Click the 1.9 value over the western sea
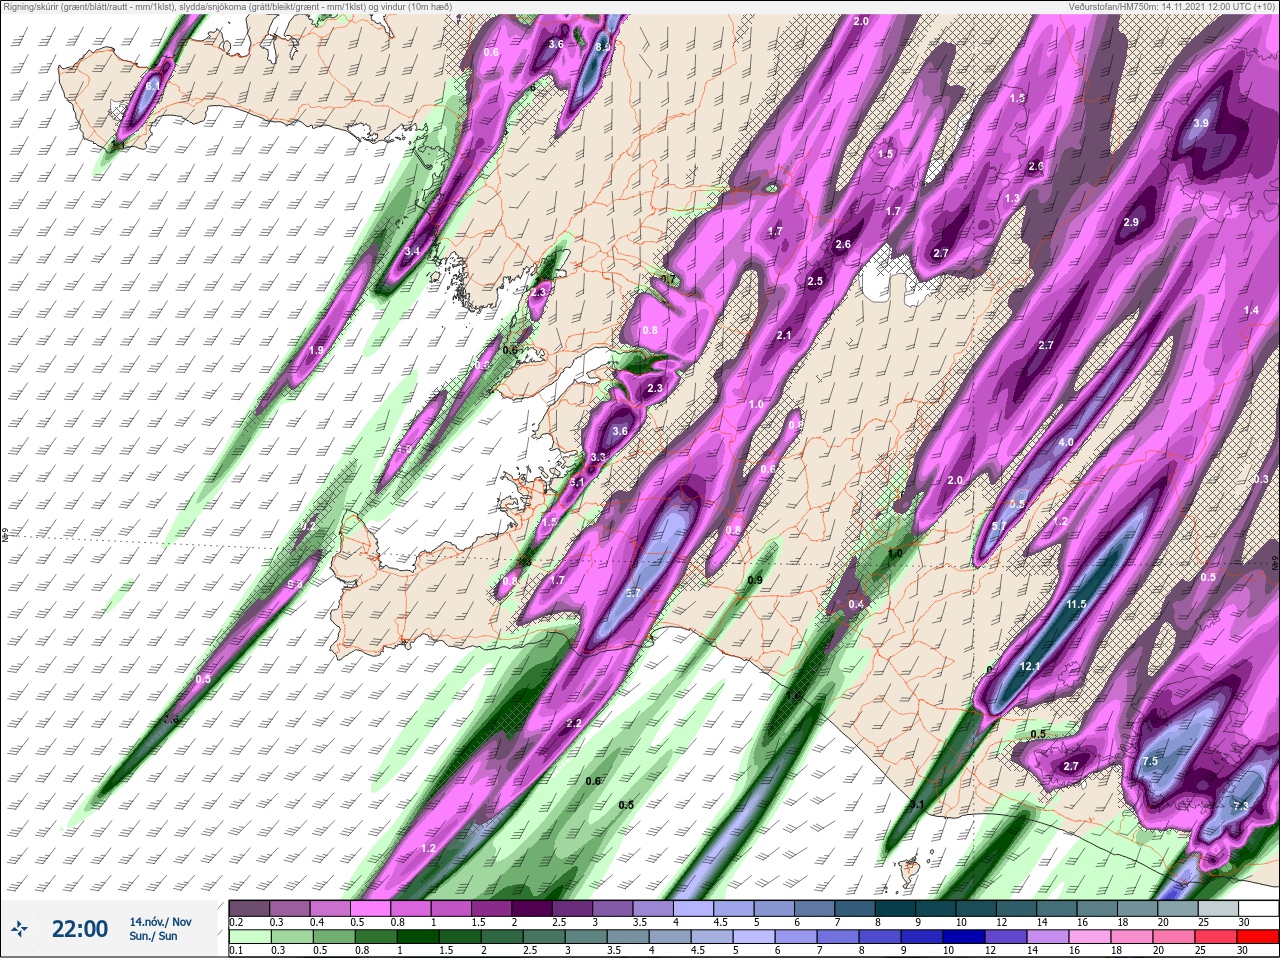1280x958 pixels. click(316, 350)
